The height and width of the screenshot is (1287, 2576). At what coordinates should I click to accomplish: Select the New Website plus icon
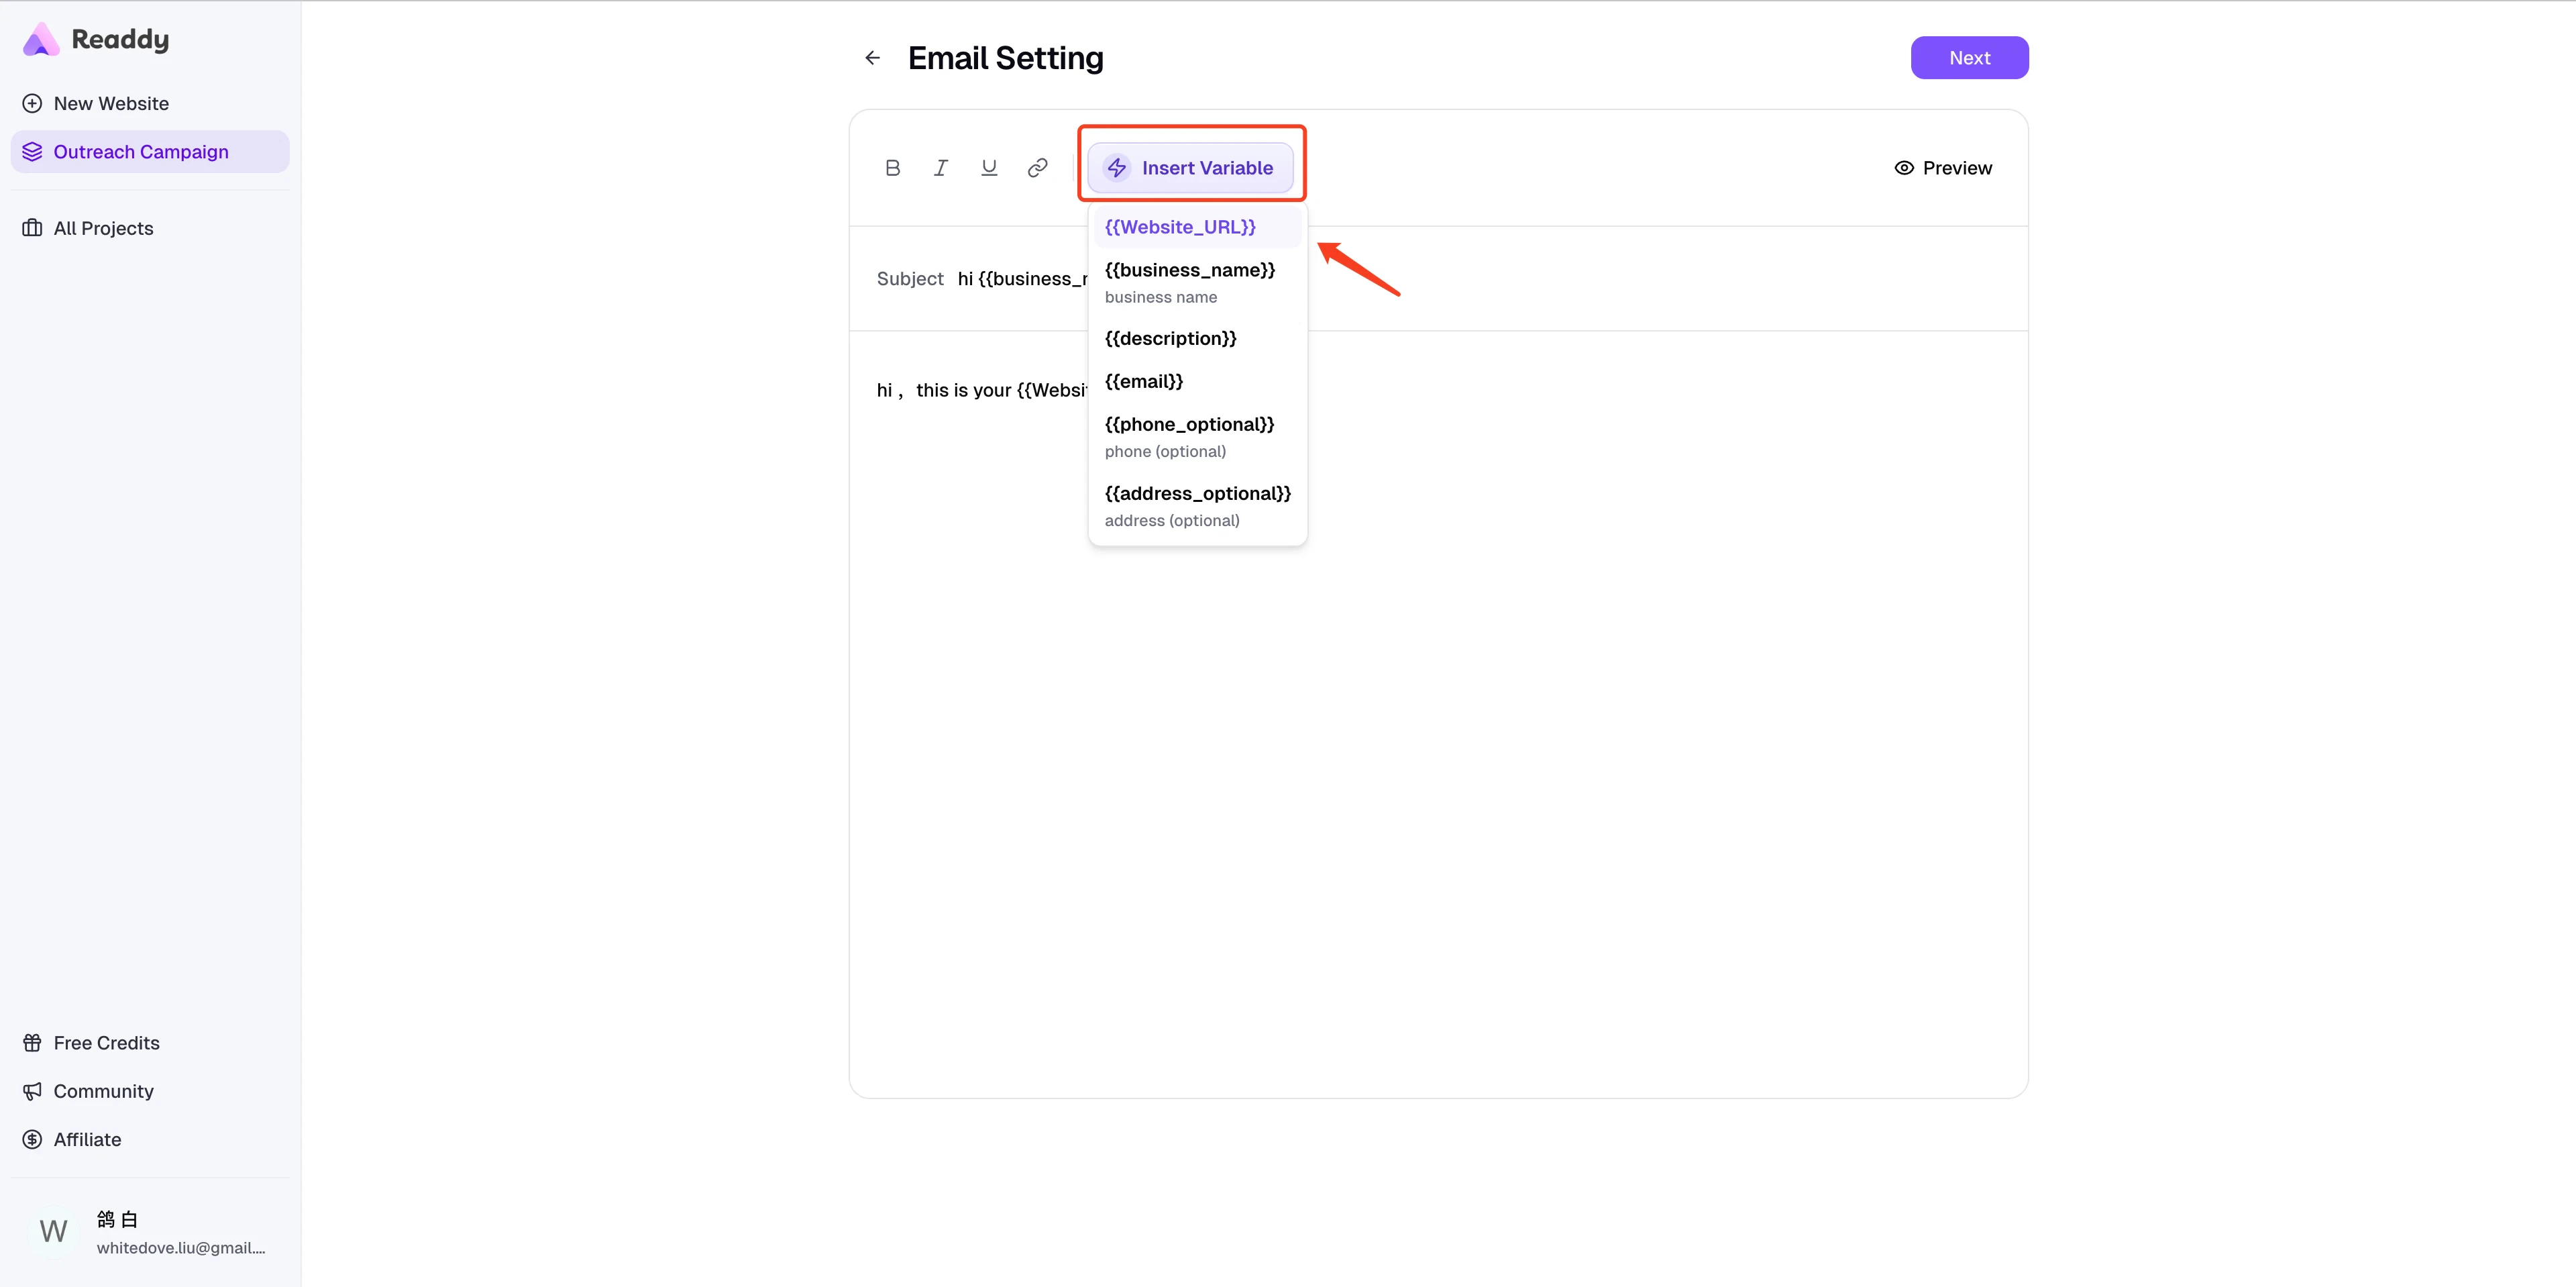coord(33,103)
